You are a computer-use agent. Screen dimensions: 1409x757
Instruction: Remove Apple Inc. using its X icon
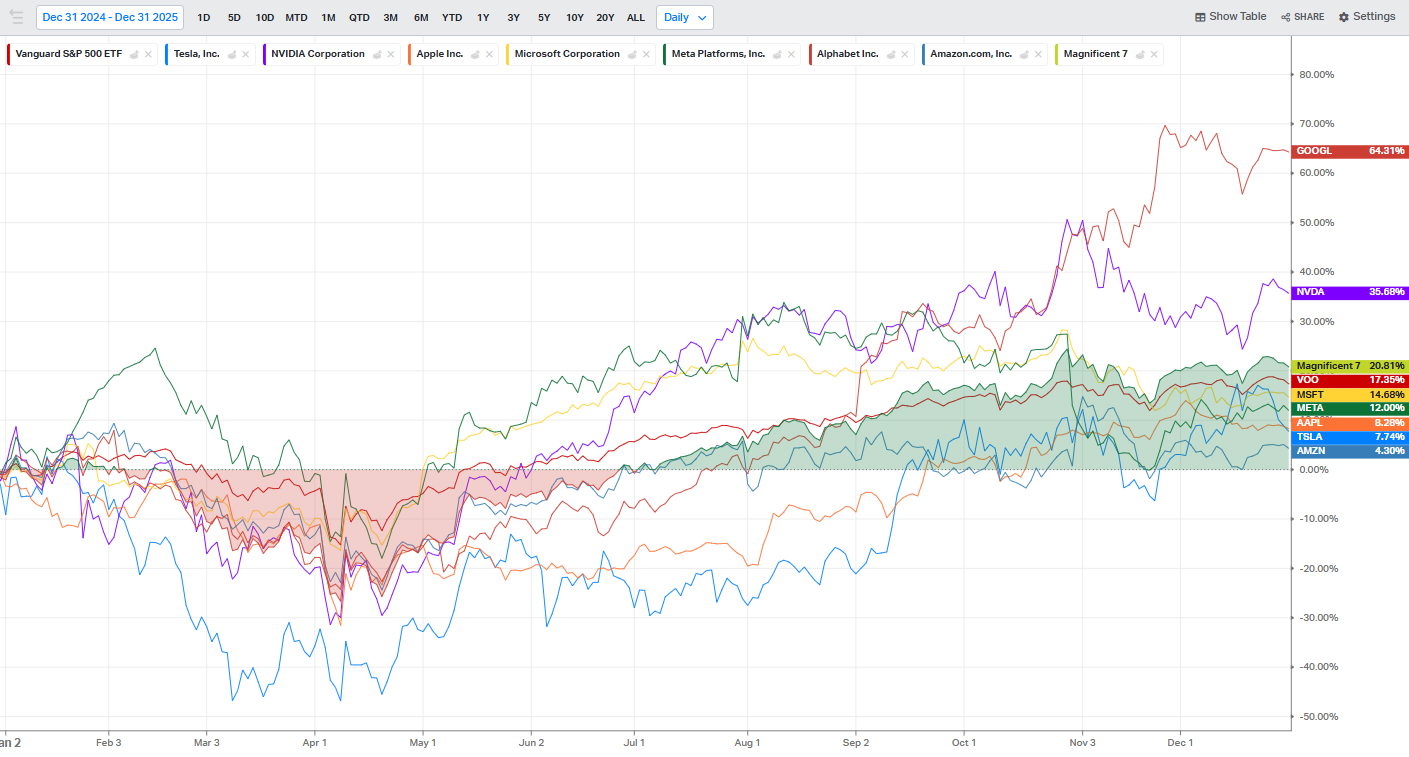pos(489,54)
